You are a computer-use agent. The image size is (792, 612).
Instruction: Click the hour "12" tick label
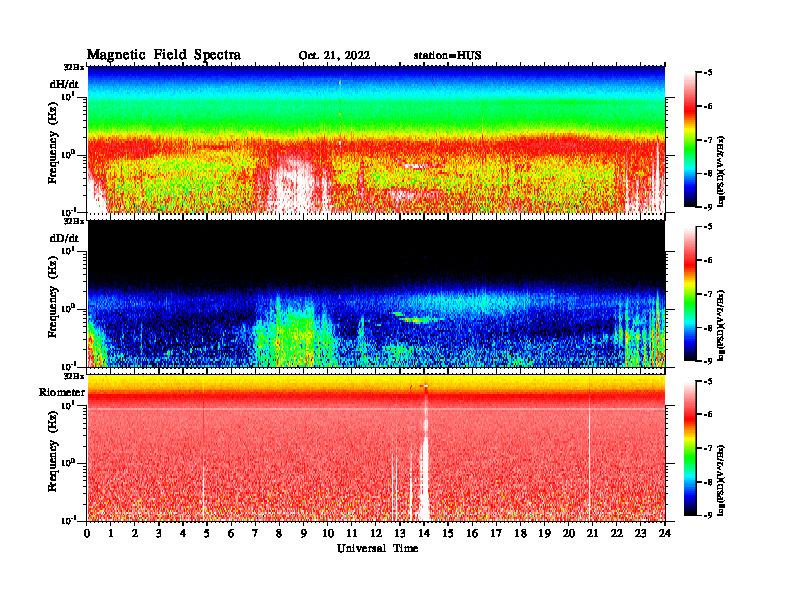tap(376, 534)
